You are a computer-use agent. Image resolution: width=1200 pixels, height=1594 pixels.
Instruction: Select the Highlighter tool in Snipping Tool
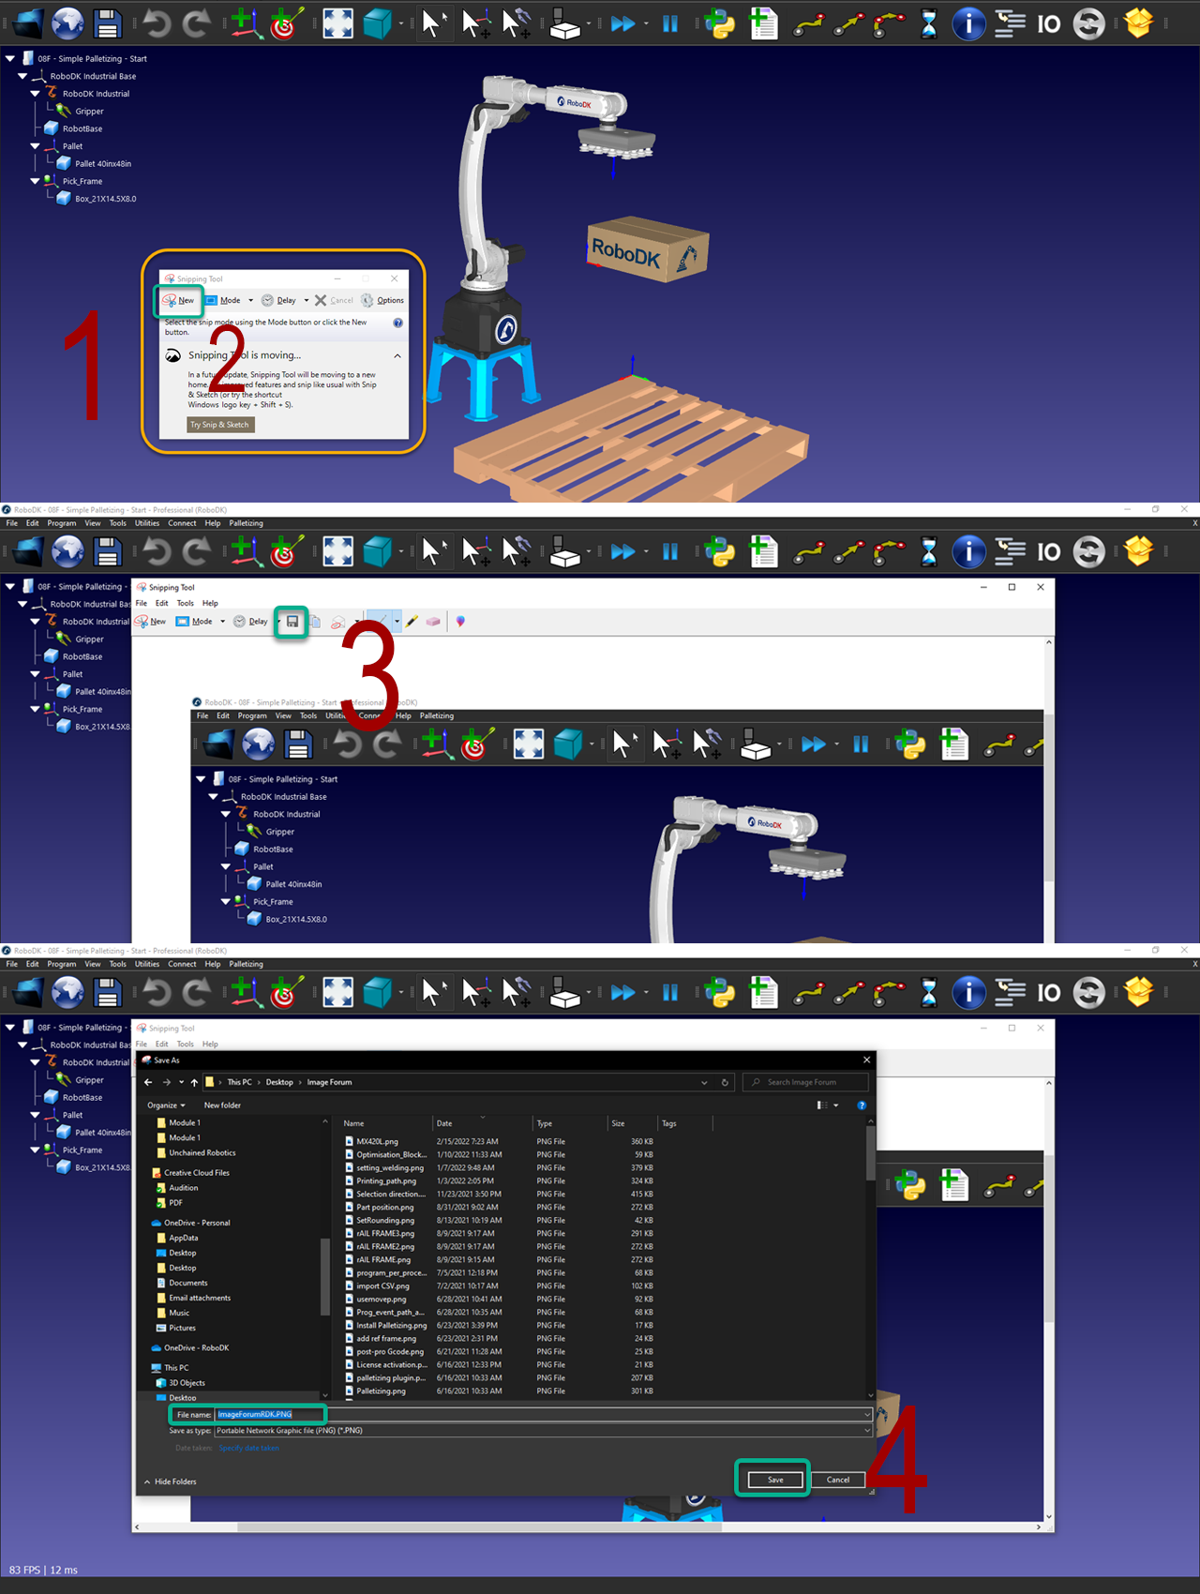(412, 622)
